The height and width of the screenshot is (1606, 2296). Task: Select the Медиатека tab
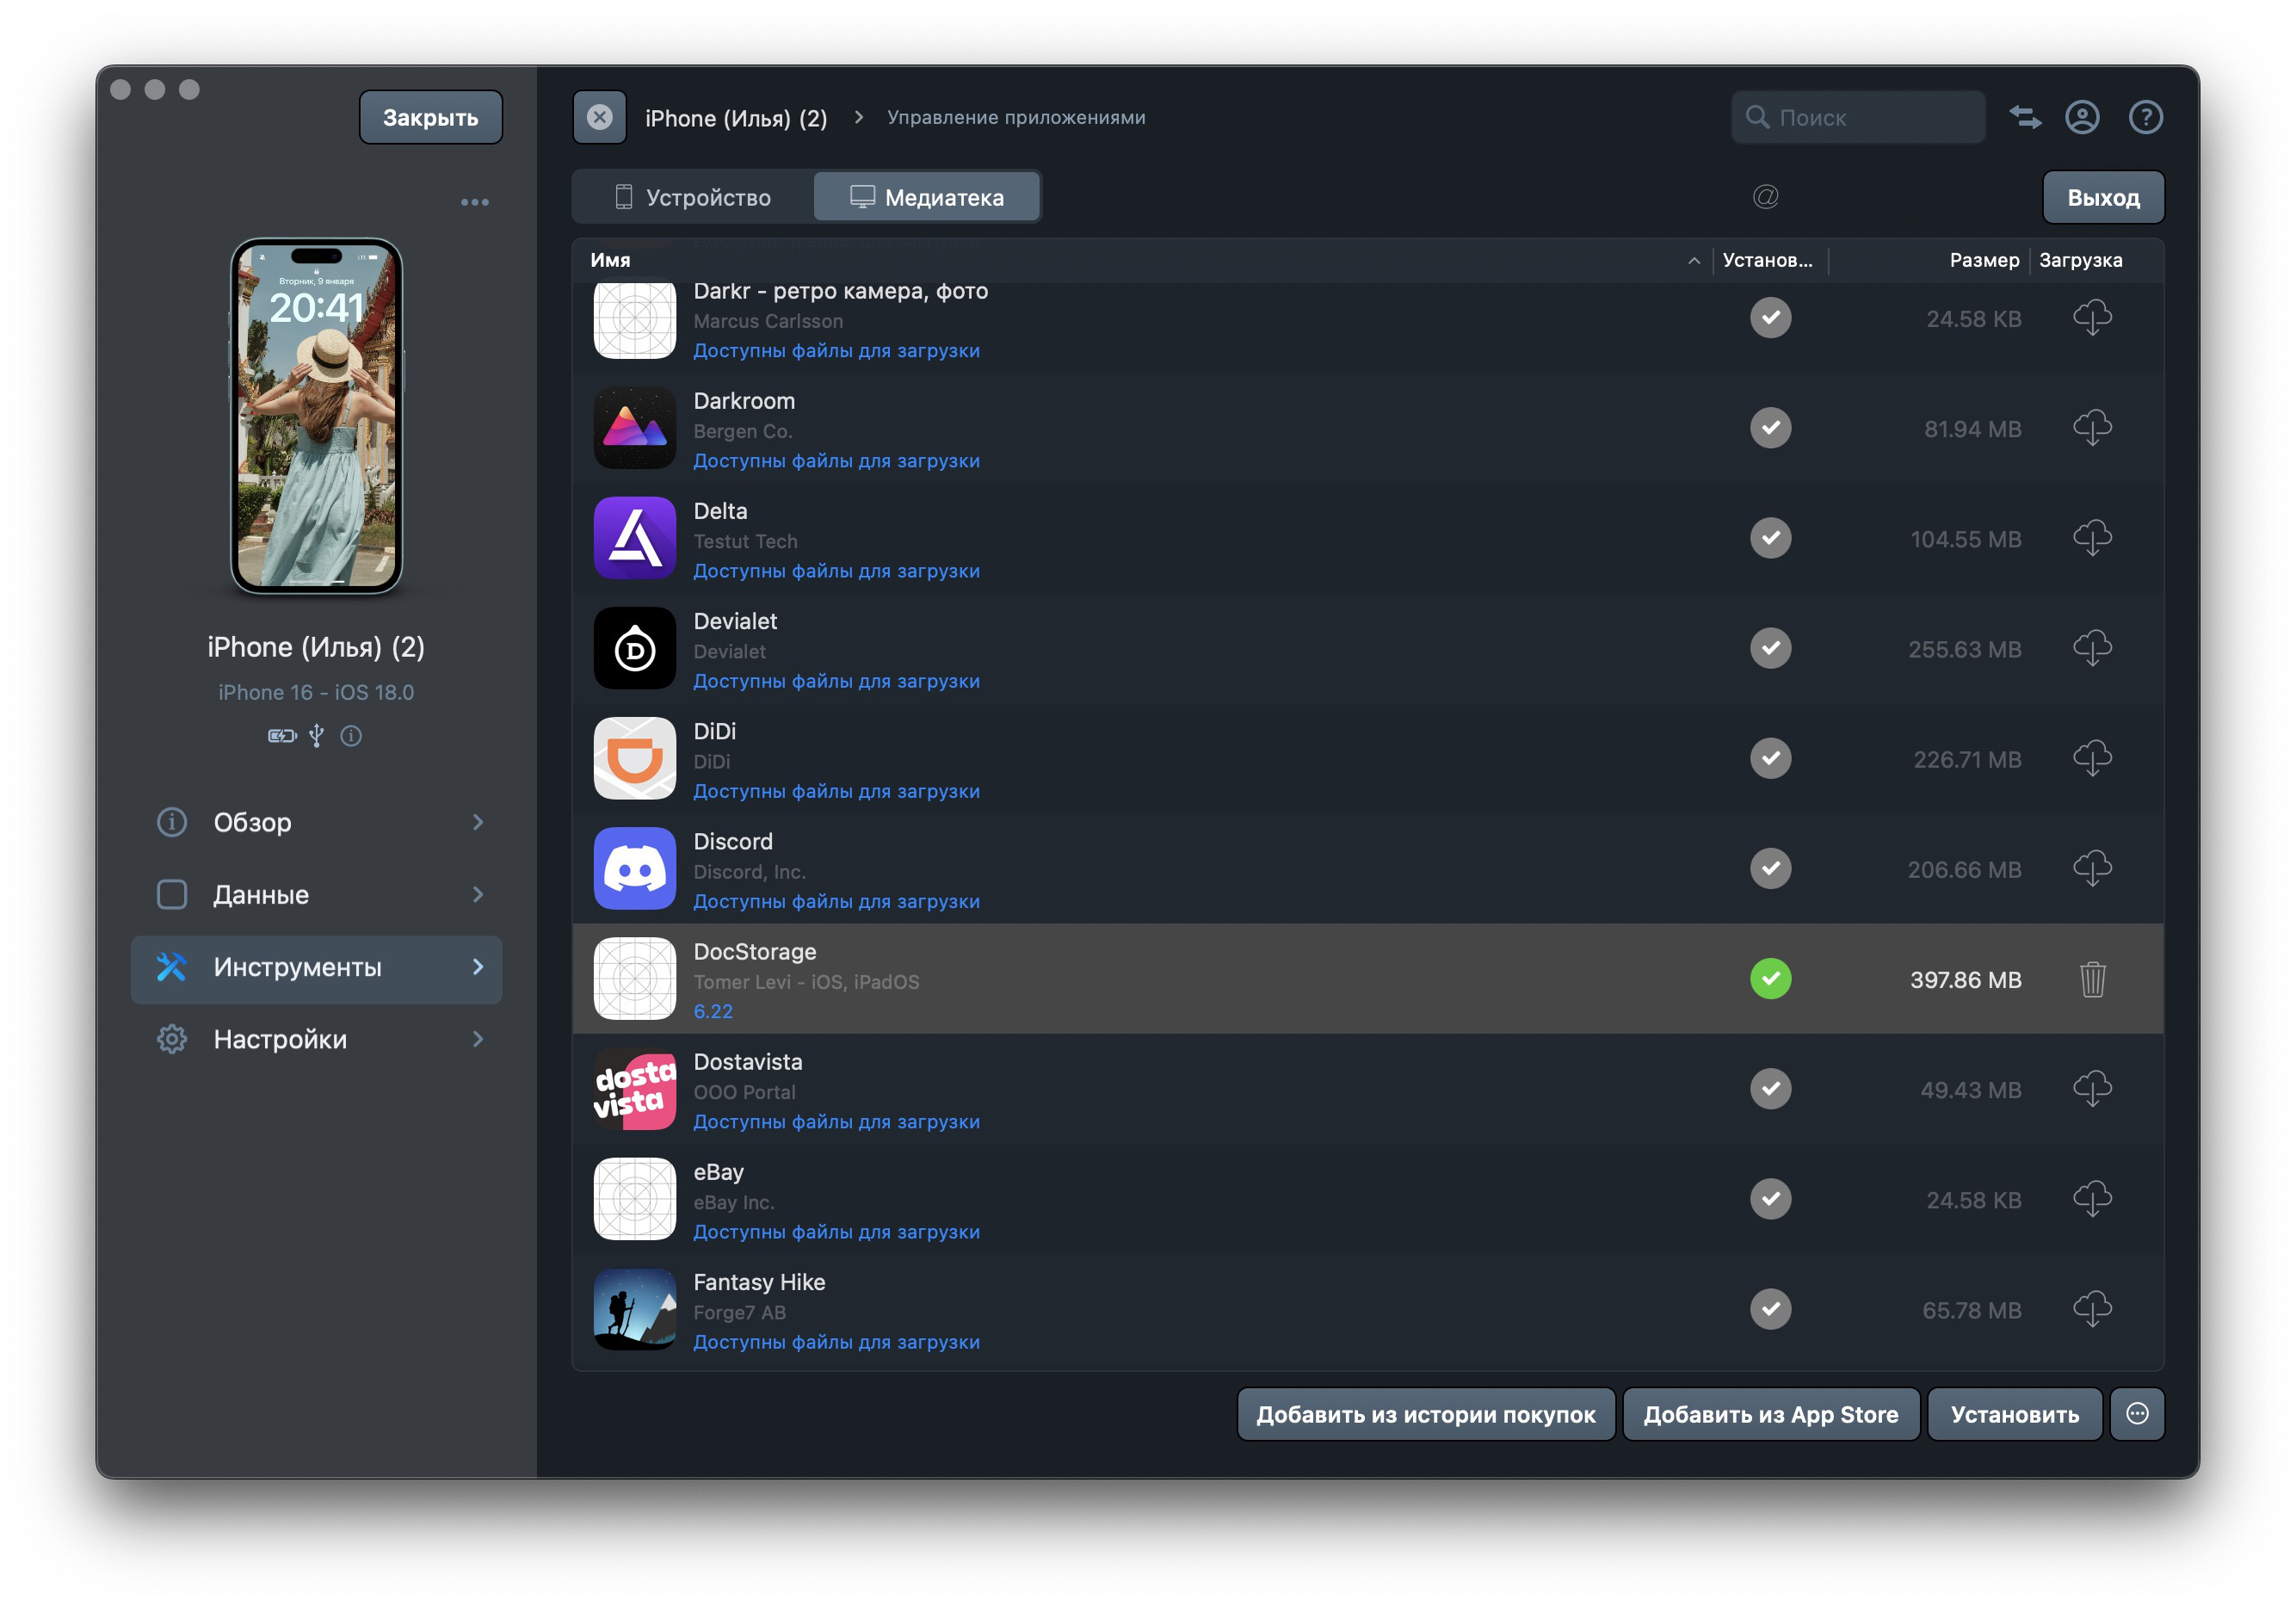tap(927, 197)
